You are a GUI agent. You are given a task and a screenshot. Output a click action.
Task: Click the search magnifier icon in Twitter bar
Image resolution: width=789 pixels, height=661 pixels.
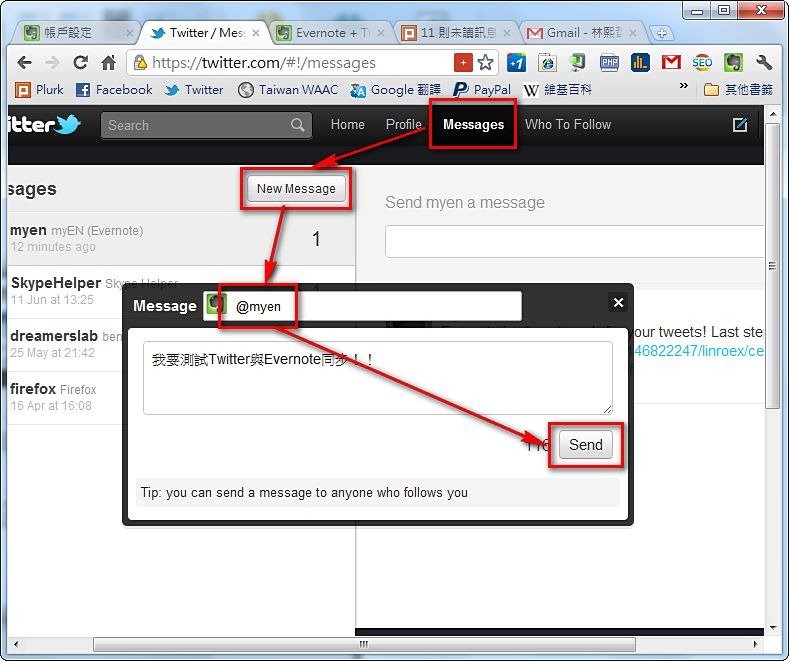(x=297, y=125)
